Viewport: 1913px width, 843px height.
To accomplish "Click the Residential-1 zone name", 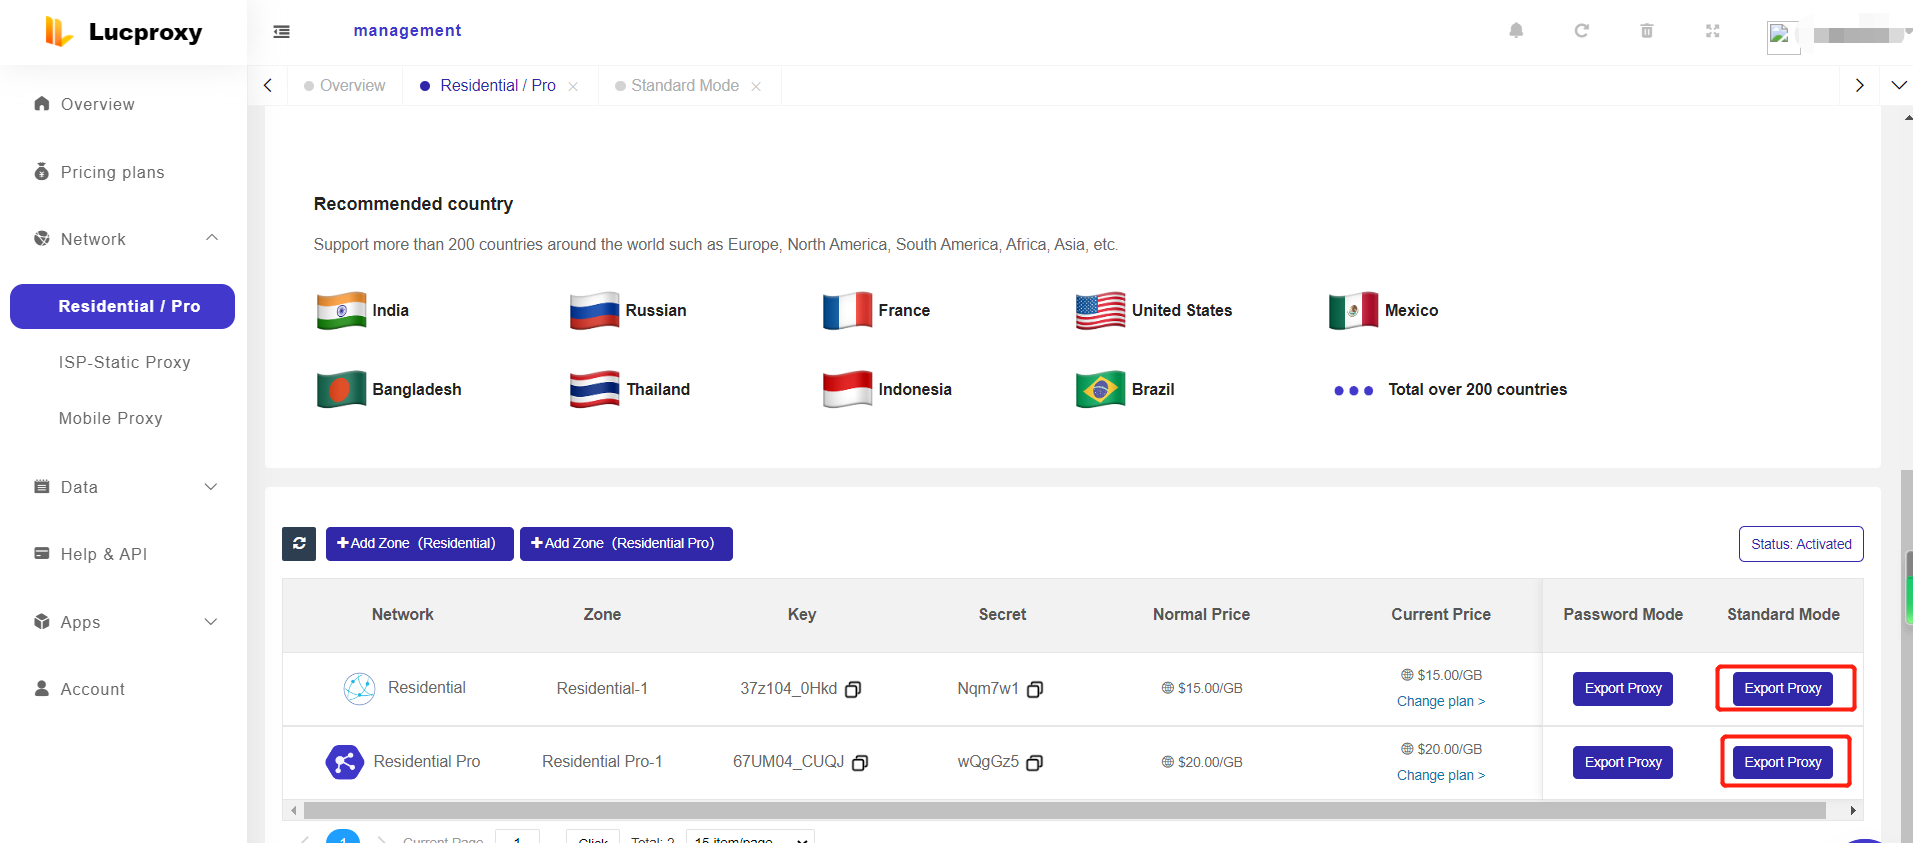I will [602, 689].
